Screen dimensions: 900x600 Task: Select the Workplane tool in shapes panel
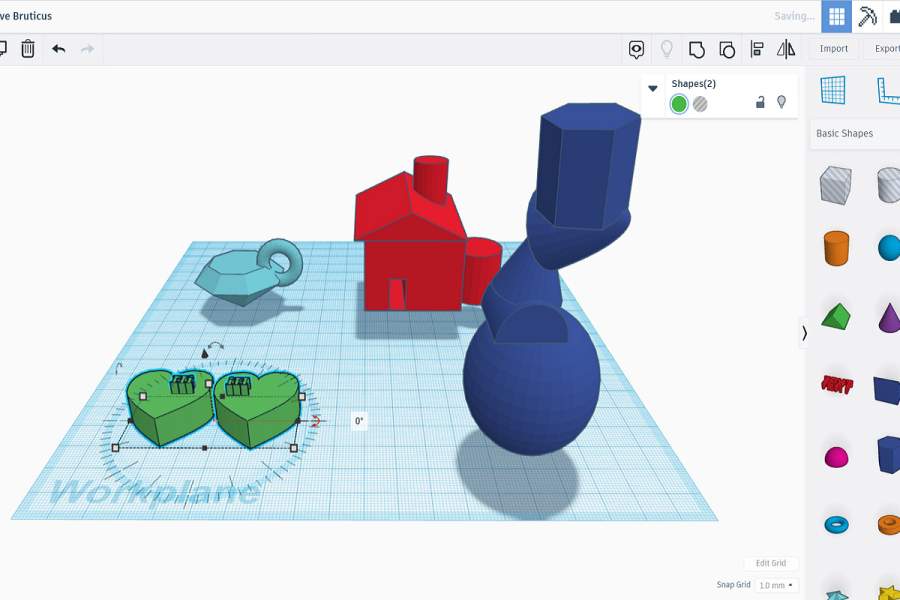pos(833,90)
